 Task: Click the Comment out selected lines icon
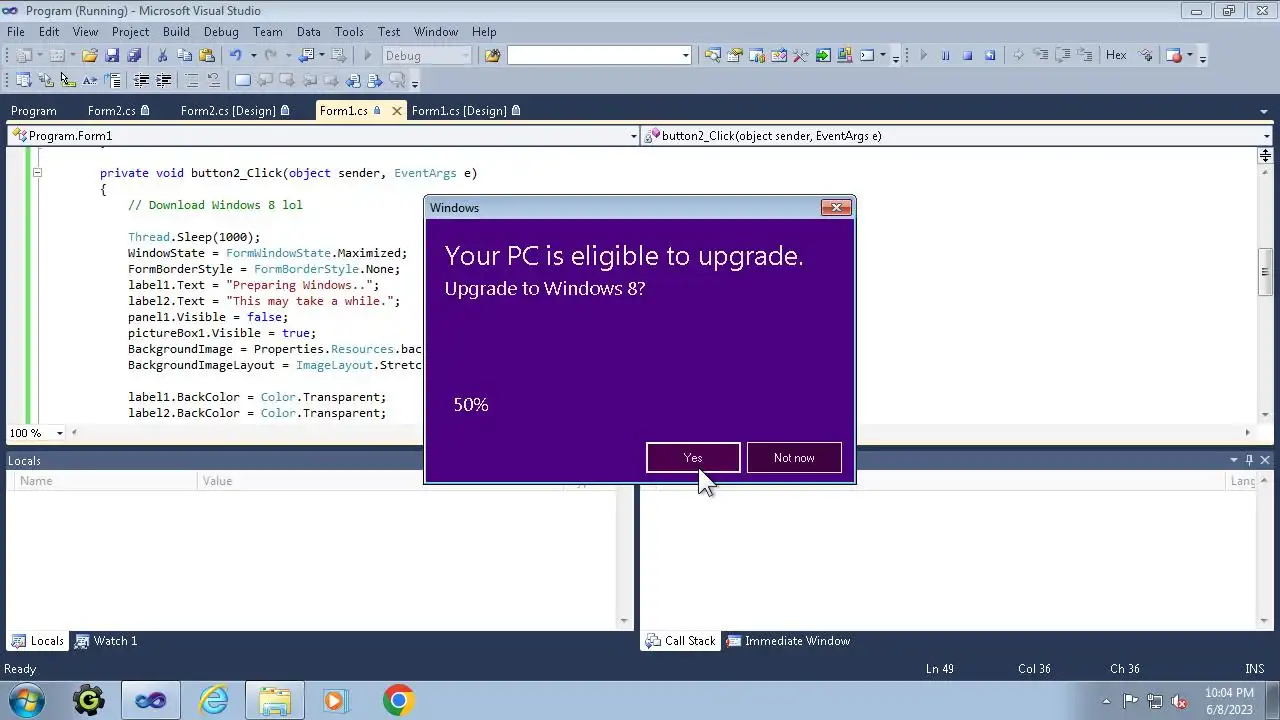click(192, 81)
